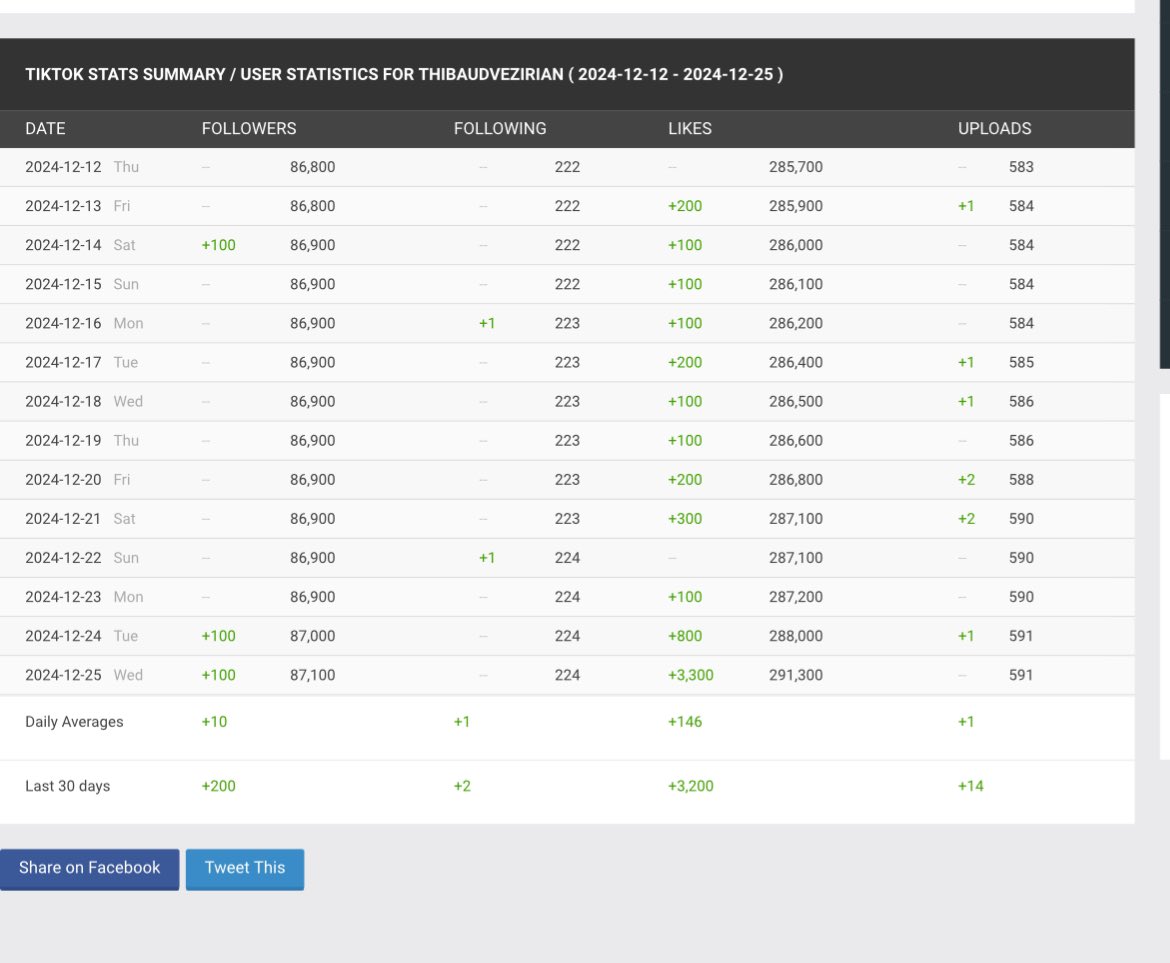Screen dimensions: 1170x963
Task: Click the Last 30 days row label
Action: [68, 786]
